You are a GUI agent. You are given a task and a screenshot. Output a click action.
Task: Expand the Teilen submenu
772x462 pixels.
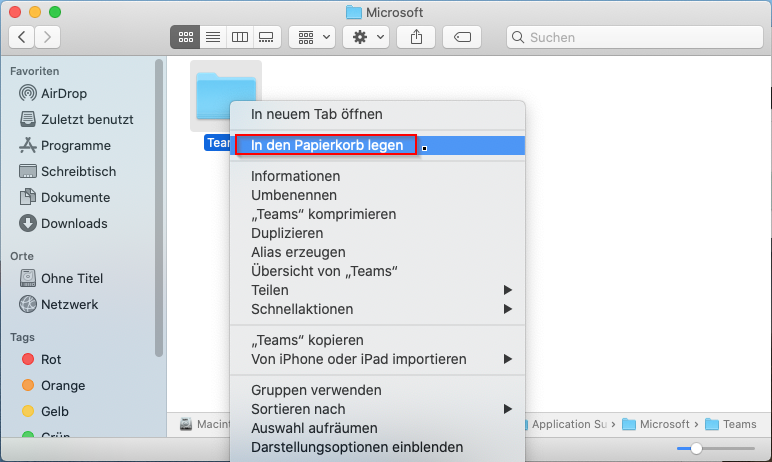(x=377, y=290)
